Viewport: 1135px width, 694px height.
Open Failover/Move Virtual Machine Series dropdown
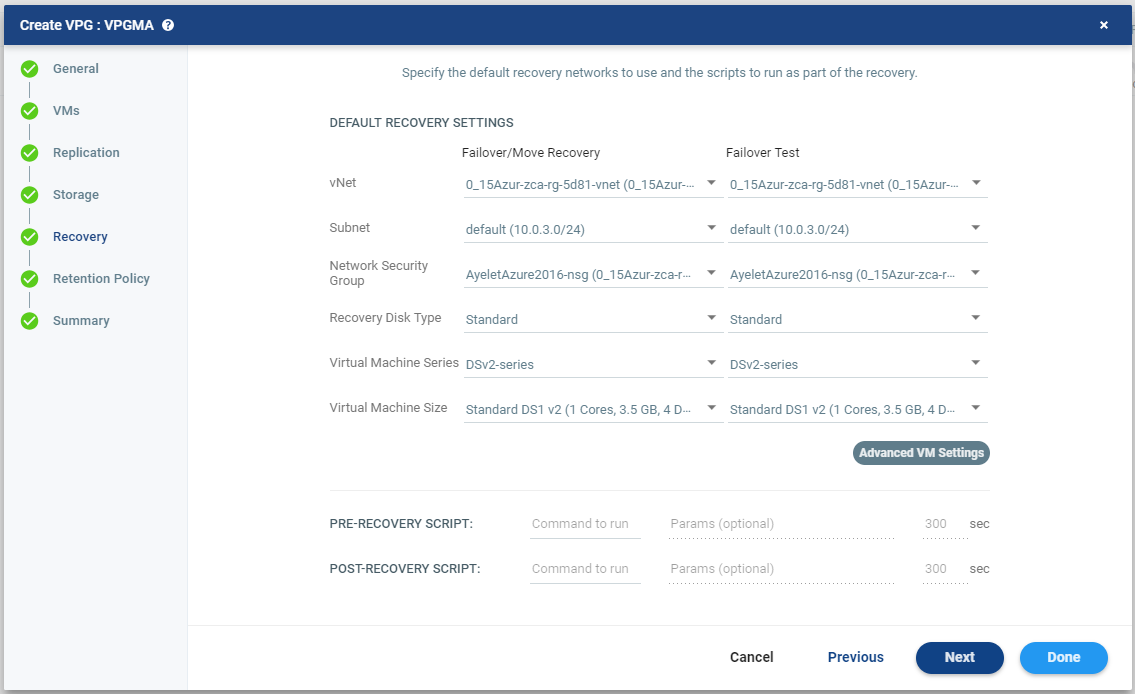[x=594, y=364]
